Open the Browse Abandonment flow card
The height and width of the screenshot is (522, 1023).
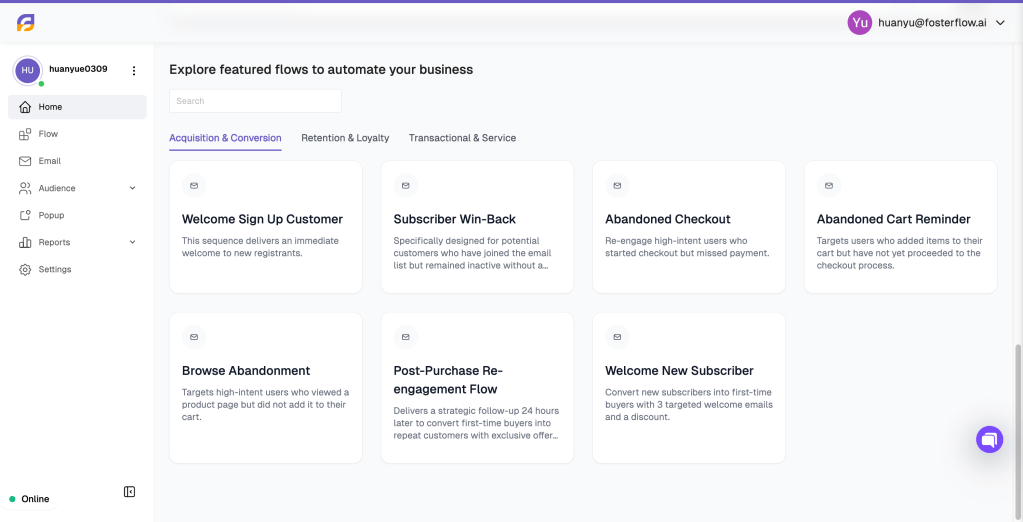click(266, 388)
